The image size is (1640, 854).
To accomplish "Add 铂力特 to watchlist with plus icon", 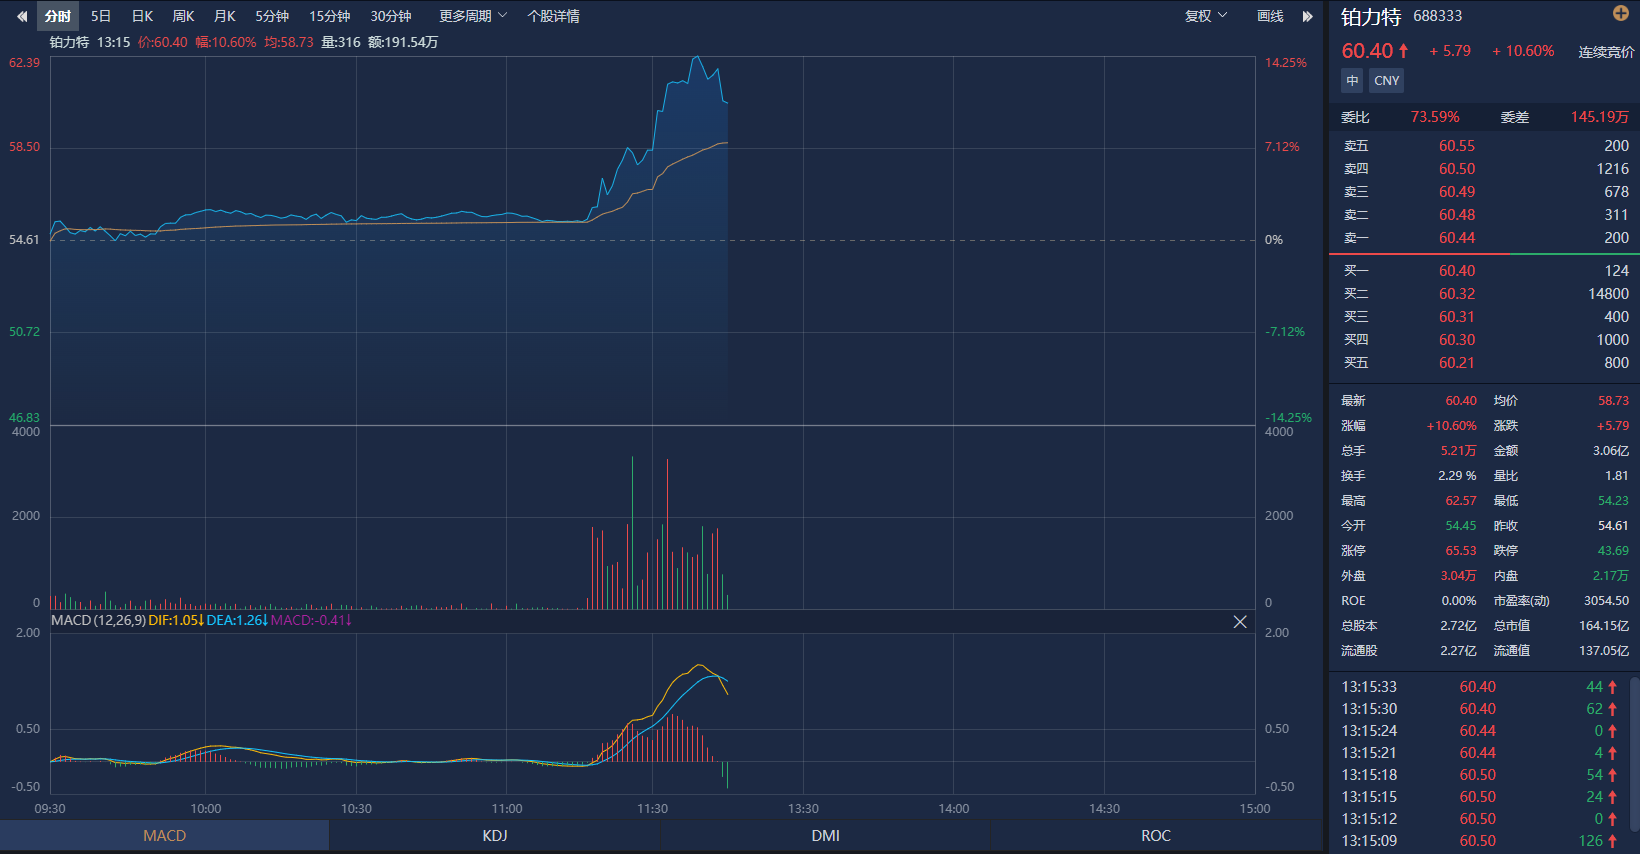I will (1621, 13).
